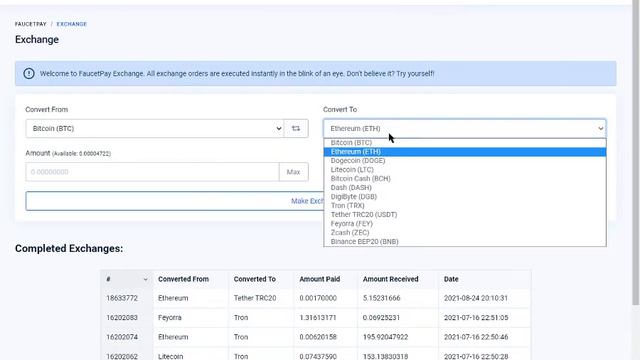Click amount received 195.92047922
The height and width of the screenshot is (360, 640).
(385, 337)
